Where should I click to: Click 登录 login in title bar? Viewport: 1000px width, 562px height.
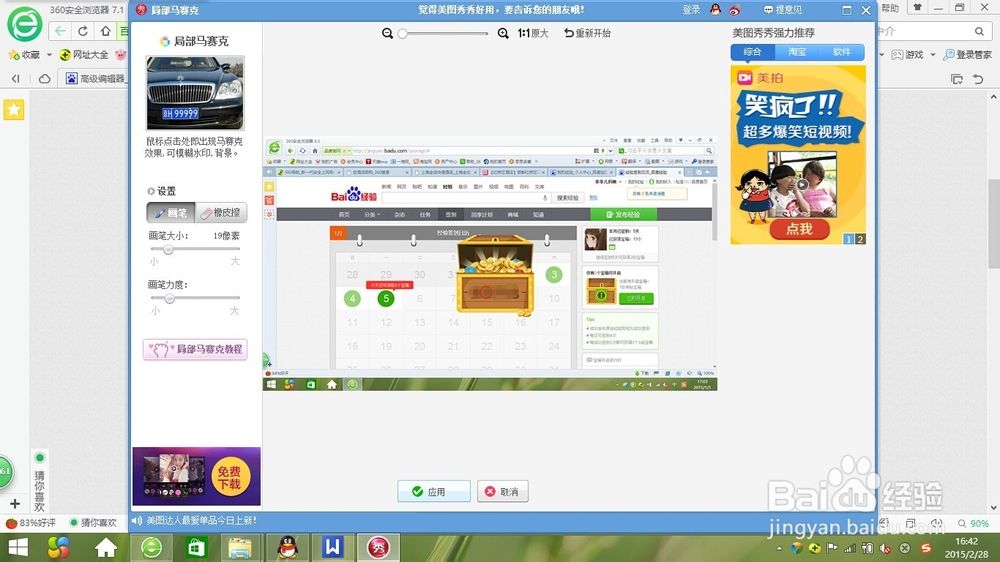(691, 10)
